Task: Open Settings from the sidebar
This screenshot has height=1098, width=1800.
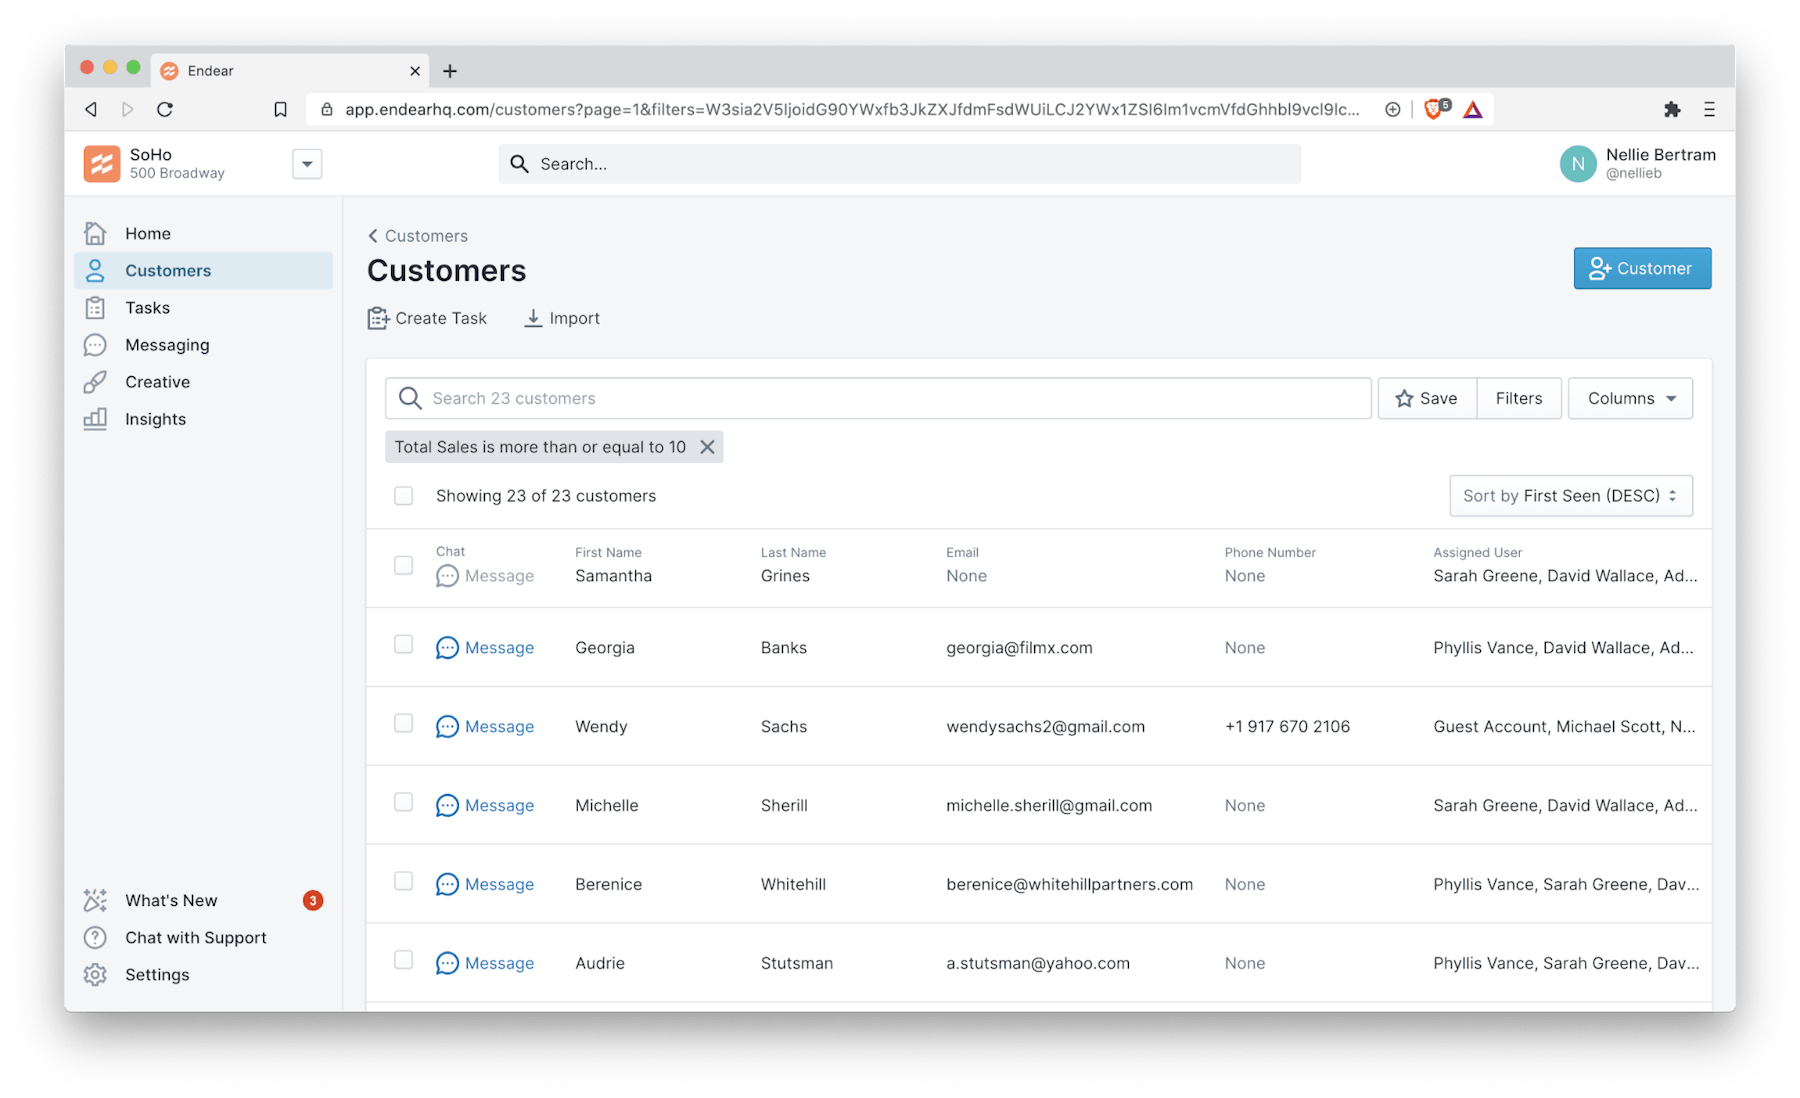Action: (x=203, y=974)
